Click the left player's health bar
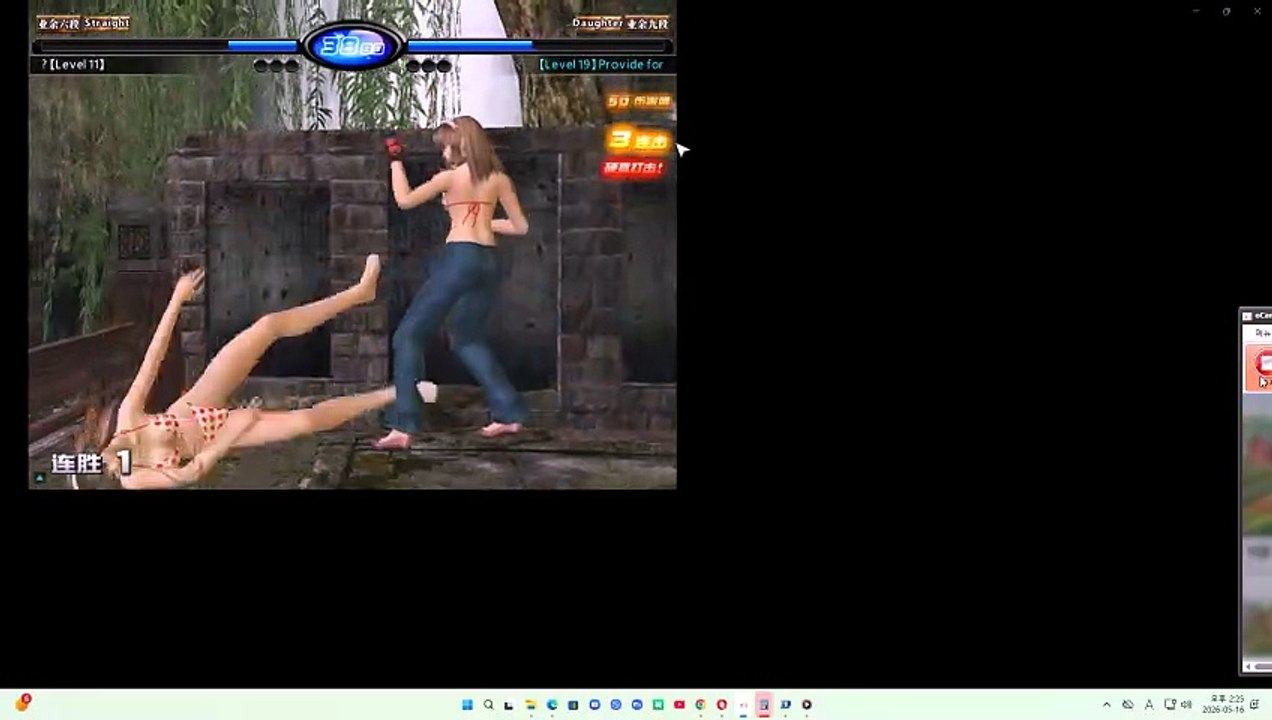 pyautogui.click(x=165, y=45)
